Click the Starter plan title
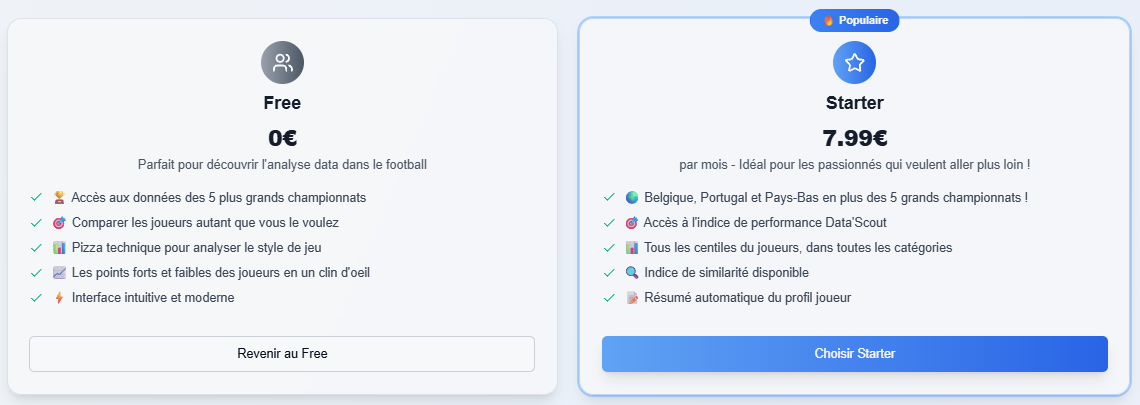 pyautogui.click(x=854, y=103)
